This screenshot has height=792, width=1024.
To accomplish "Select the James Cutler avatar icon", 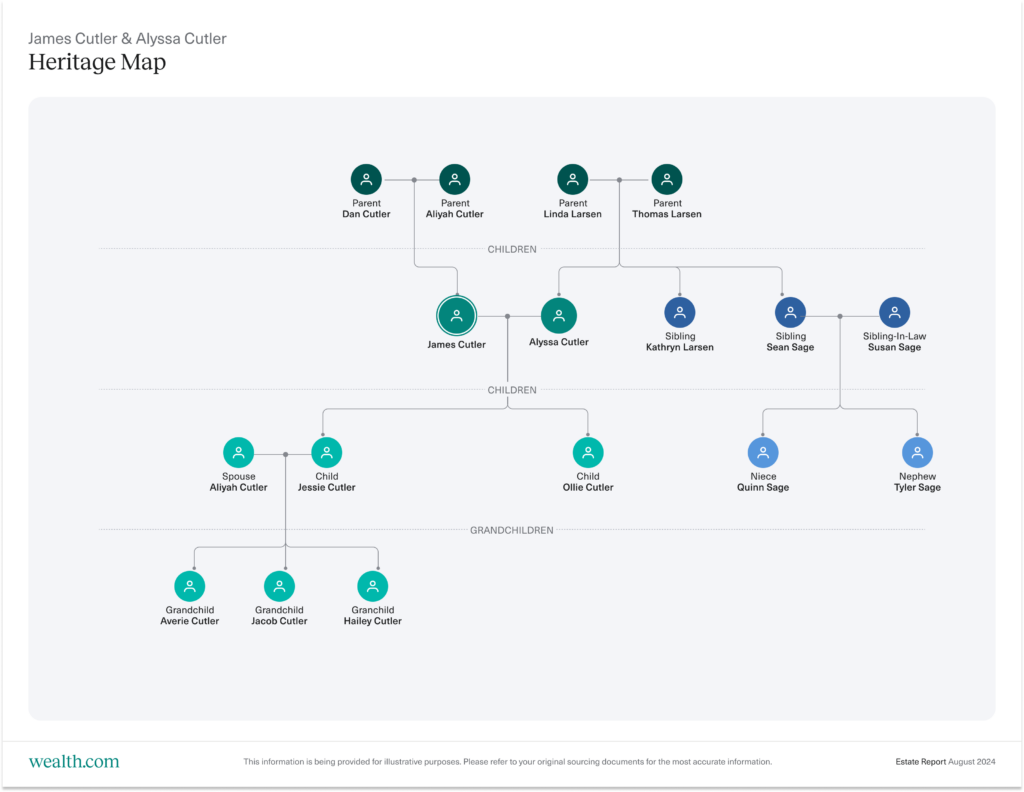I will coord(456,314).
